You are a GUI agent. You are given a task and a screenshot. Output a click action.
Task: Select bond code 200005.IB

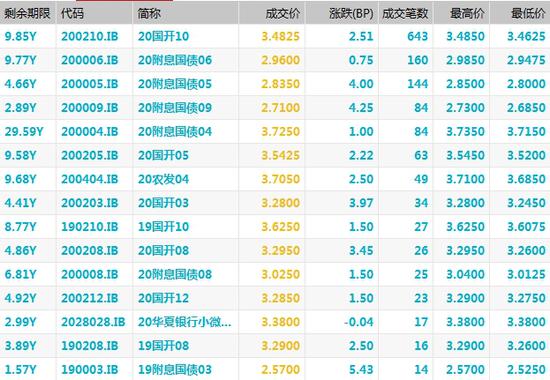[90, 84]
